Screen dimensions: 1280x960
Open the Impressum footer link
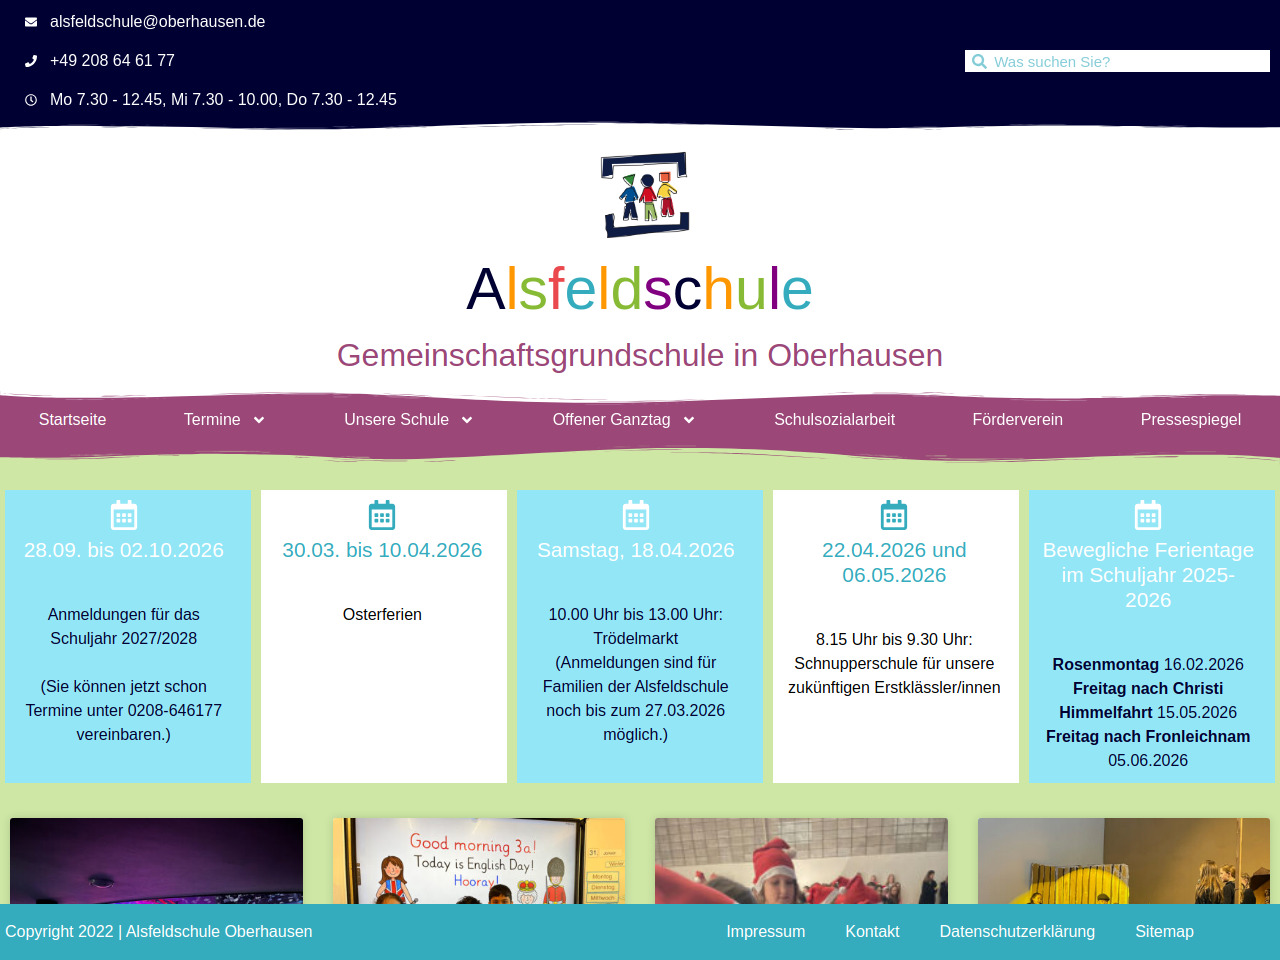pyautogui.click(x=765, y=932)
